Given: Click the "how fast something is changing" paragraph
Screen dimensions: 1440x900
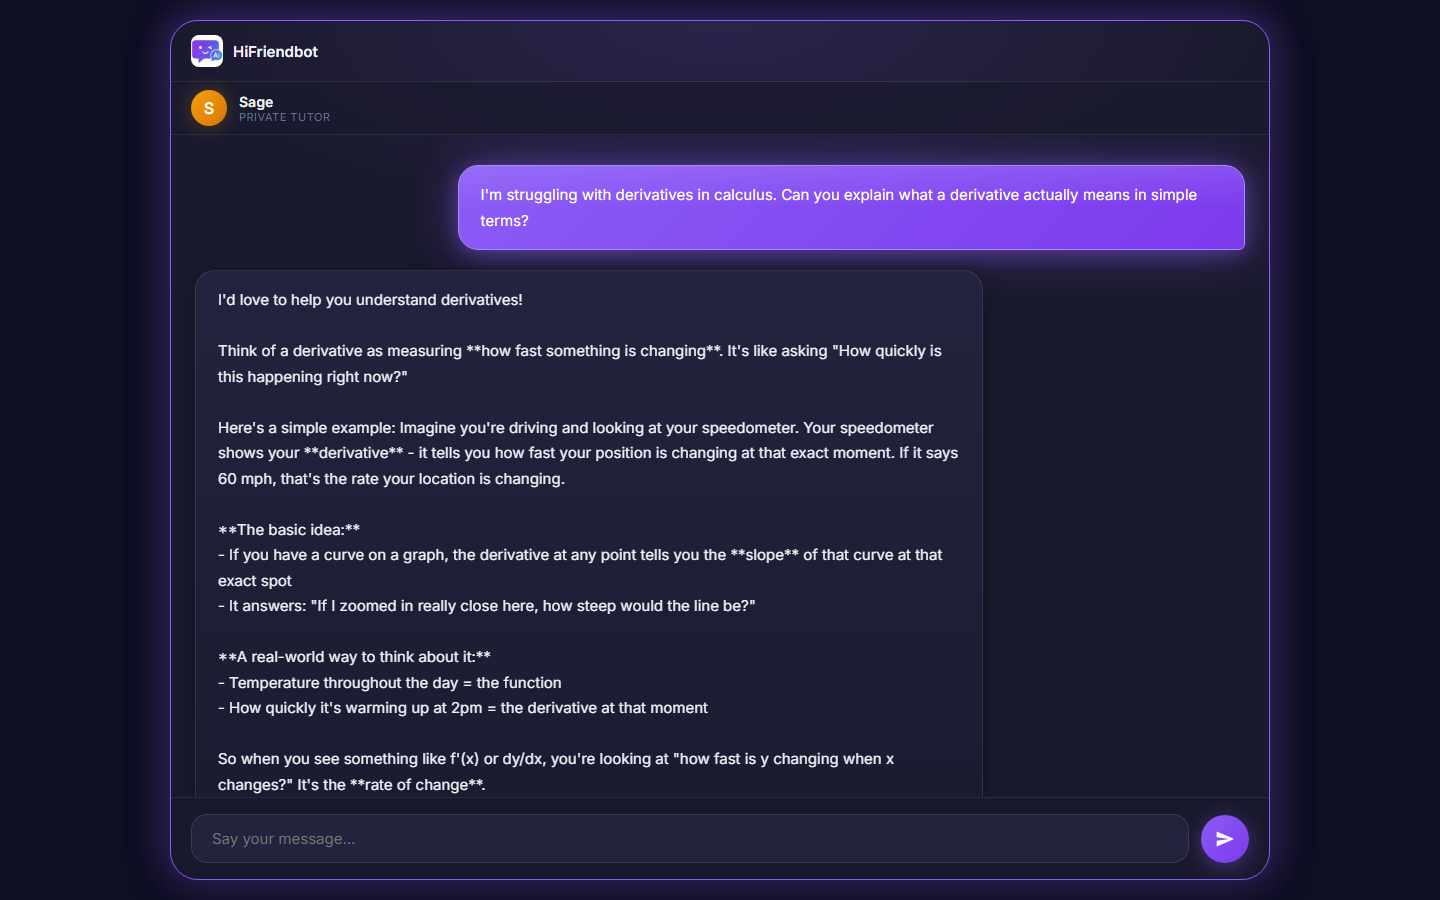Looking at the screenshot, I should 580,364.
